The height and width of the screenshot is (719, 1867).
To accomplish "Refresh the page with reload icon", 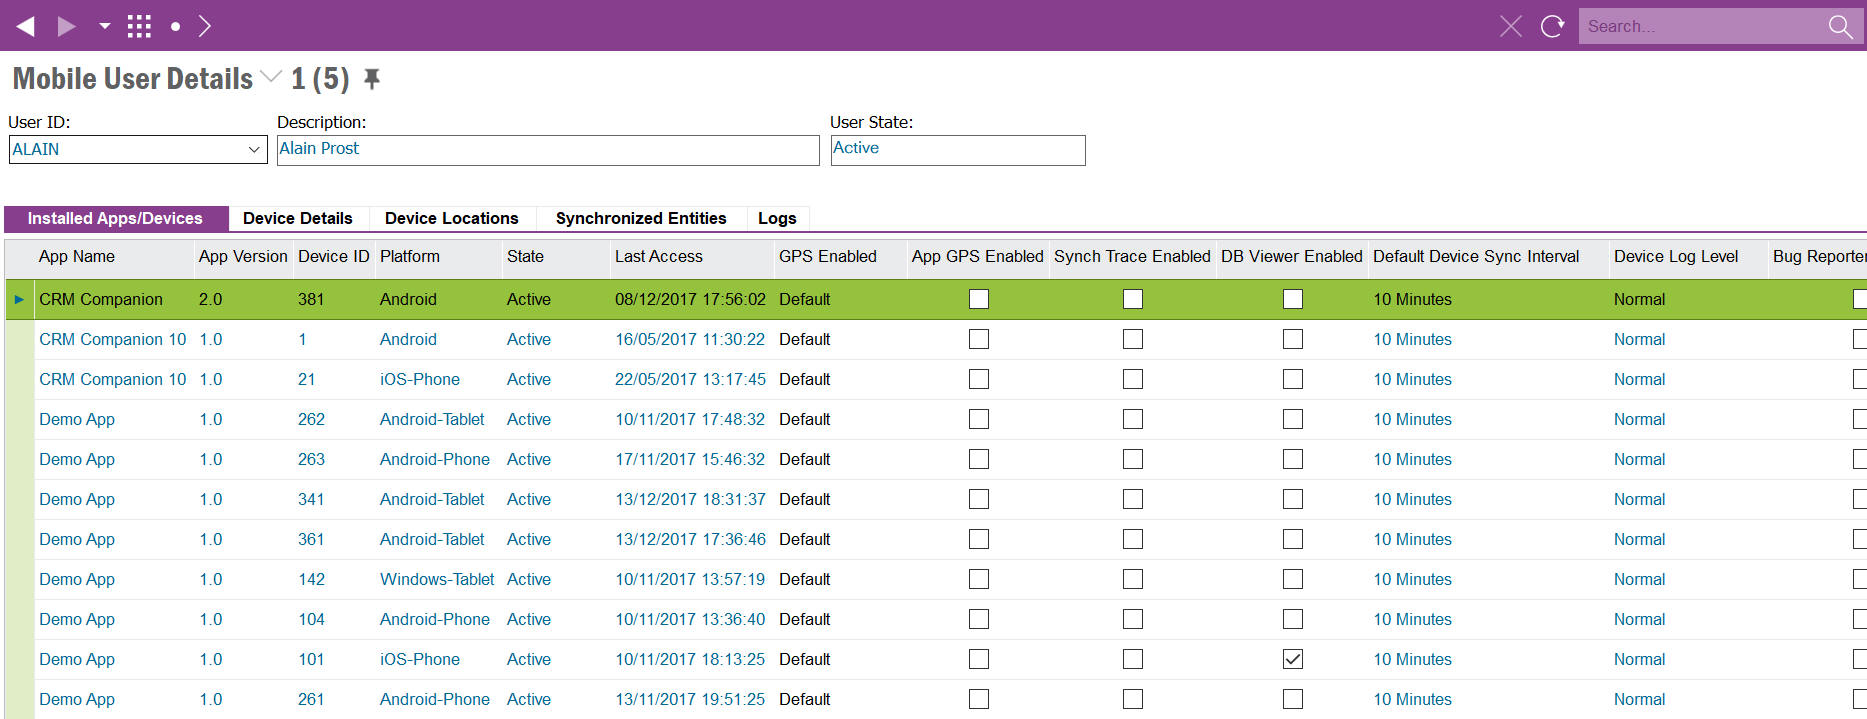I will [1552, 26].
